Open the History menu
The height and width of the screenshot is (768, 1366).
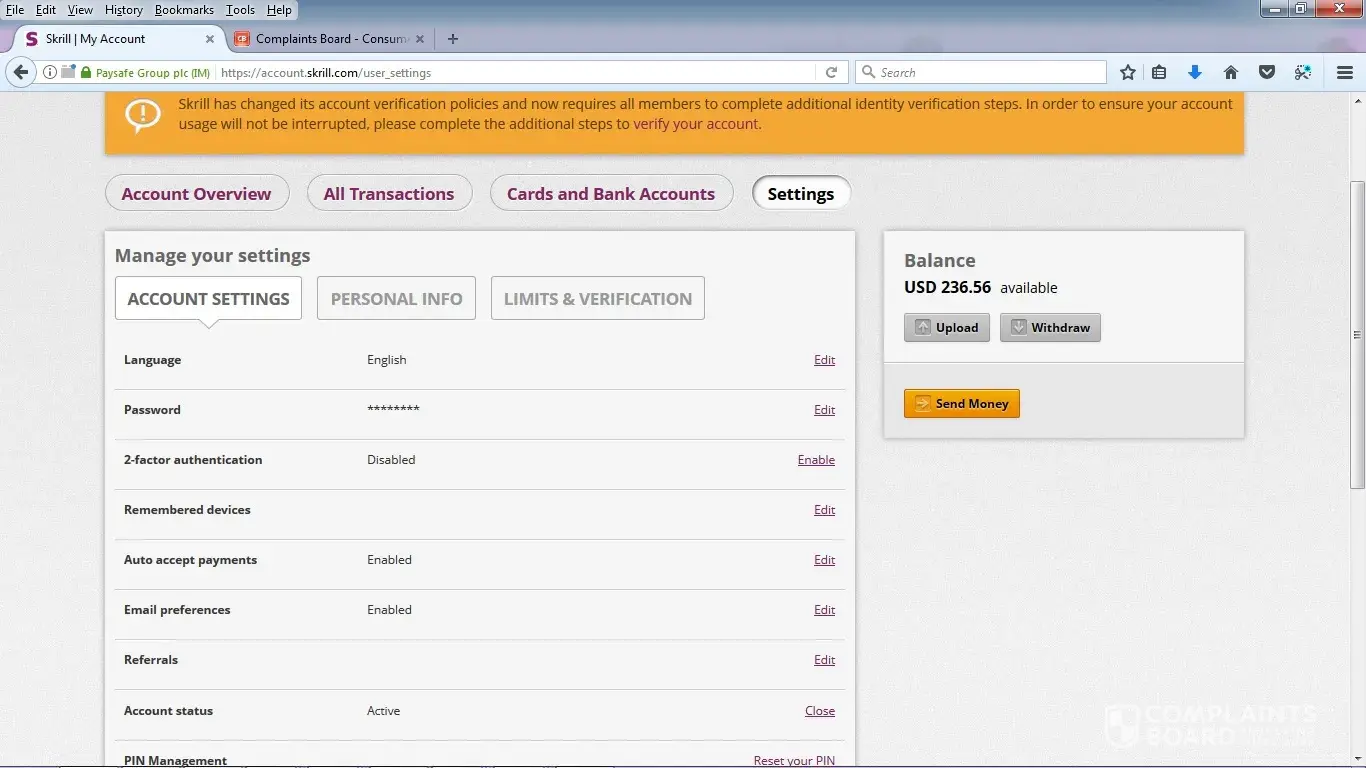pyautogui.click(x=123, y=10)
